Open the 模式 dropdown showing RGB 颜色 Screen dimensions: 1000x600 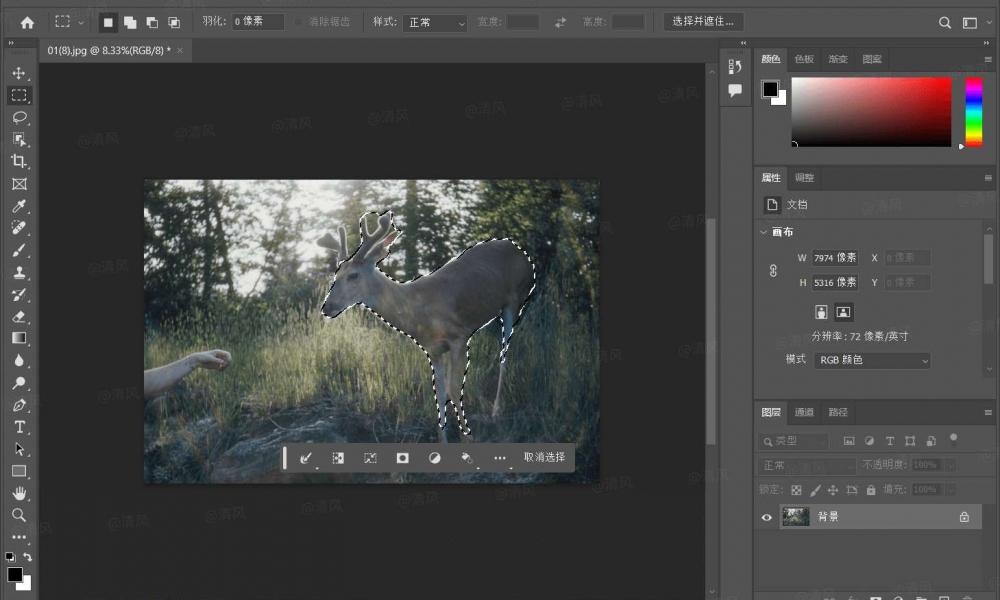click(x=871, y=360)
